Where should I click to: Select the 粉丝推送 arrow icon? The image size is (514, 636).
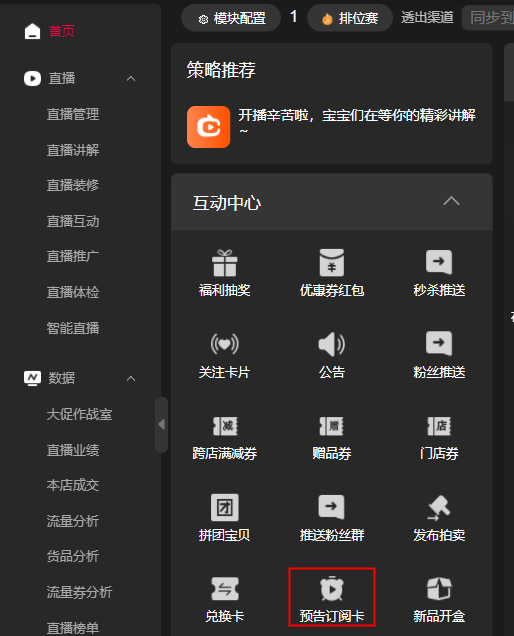439,344
